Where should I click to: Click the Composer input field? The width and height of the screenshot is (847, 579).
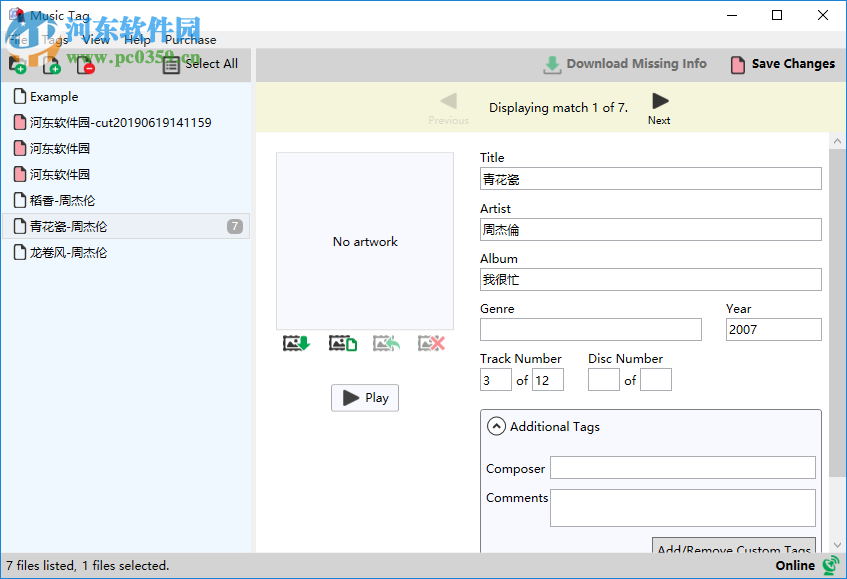click(x=683, y=468)
